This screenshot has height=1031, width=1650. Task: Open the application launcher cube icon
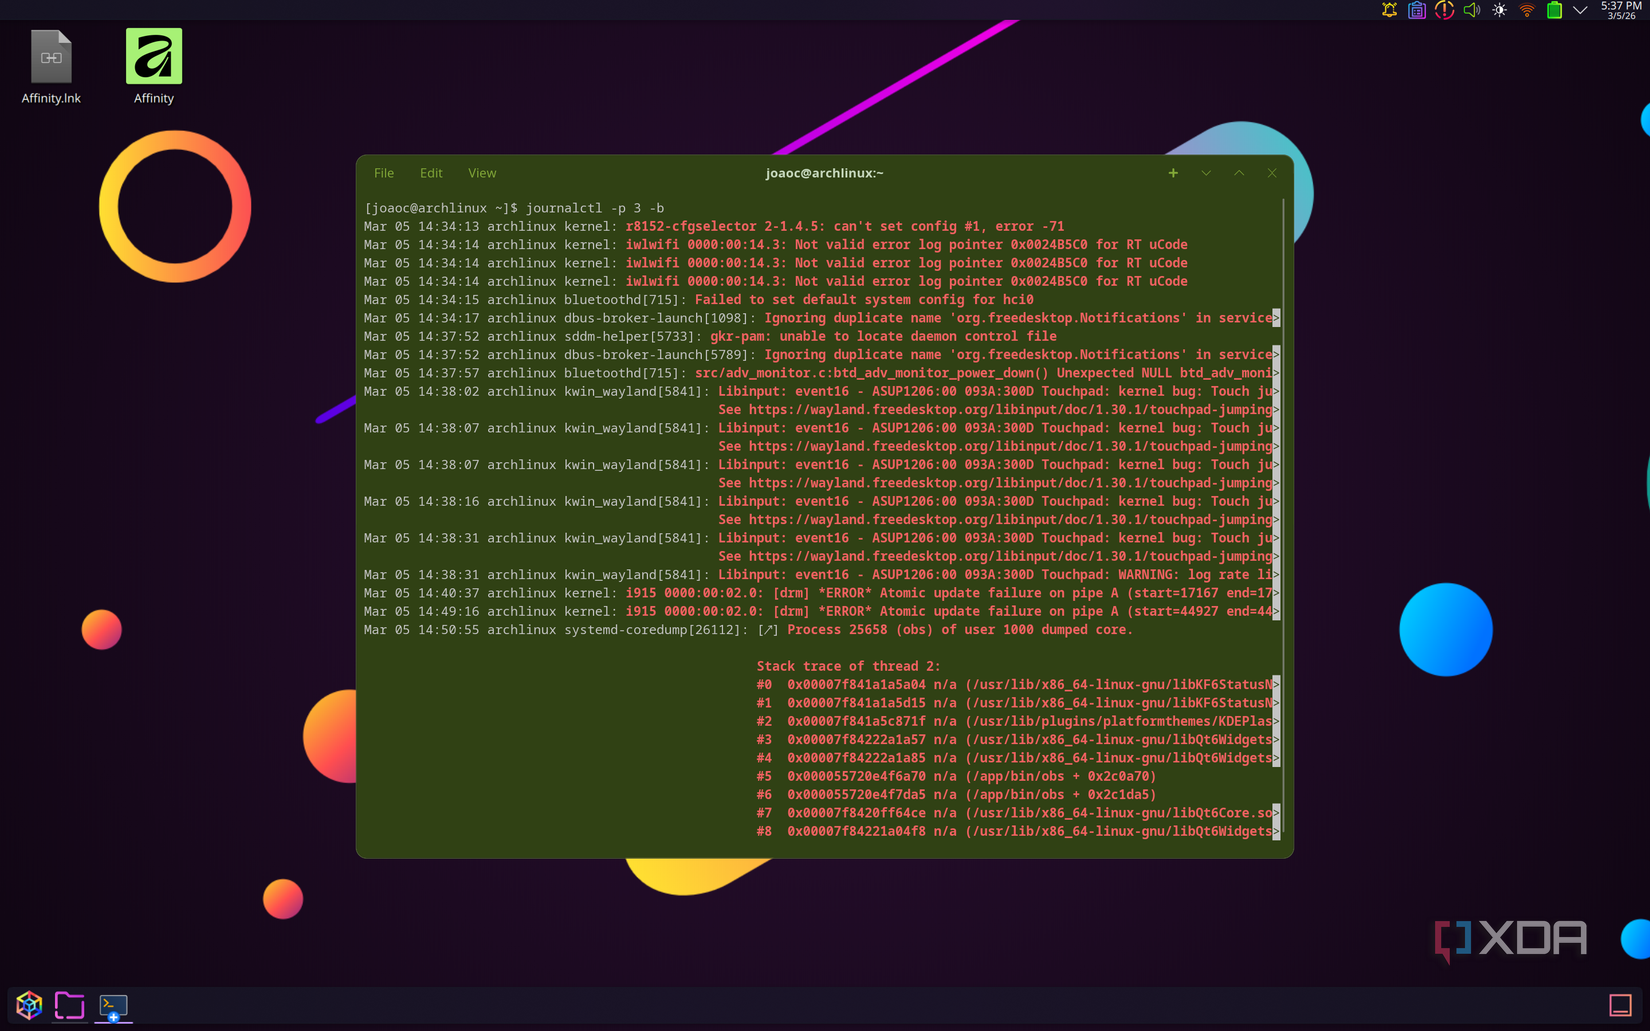pyautogui.click(x=28, y=1005)
